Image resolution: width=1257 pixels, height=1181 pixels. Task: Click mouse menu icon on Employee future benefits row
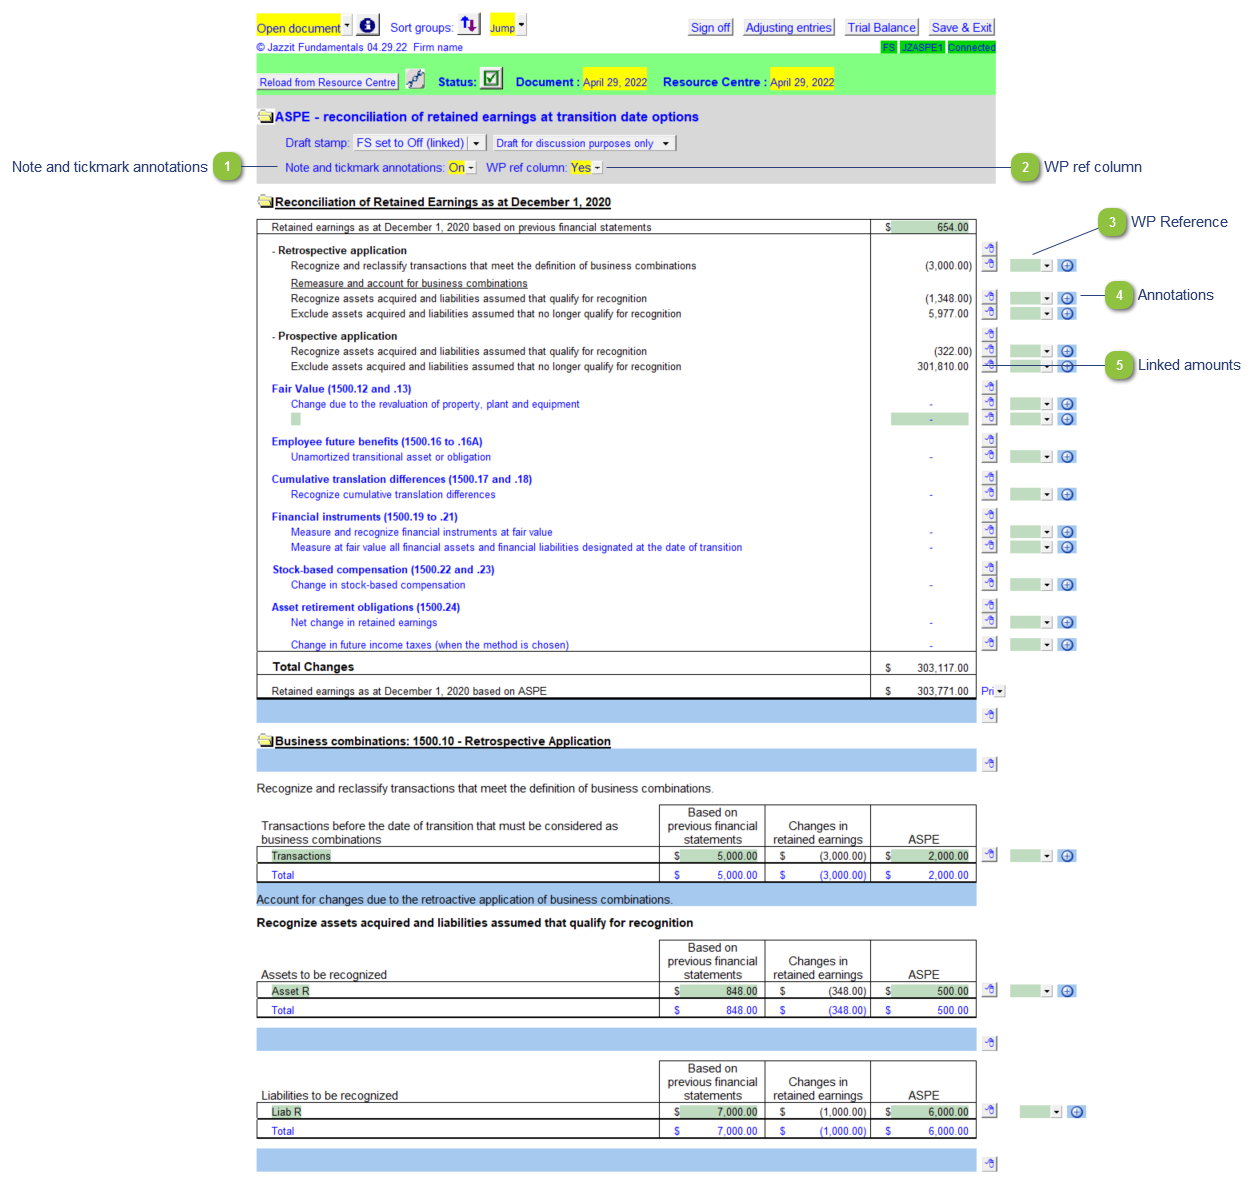tap(989, 441)
